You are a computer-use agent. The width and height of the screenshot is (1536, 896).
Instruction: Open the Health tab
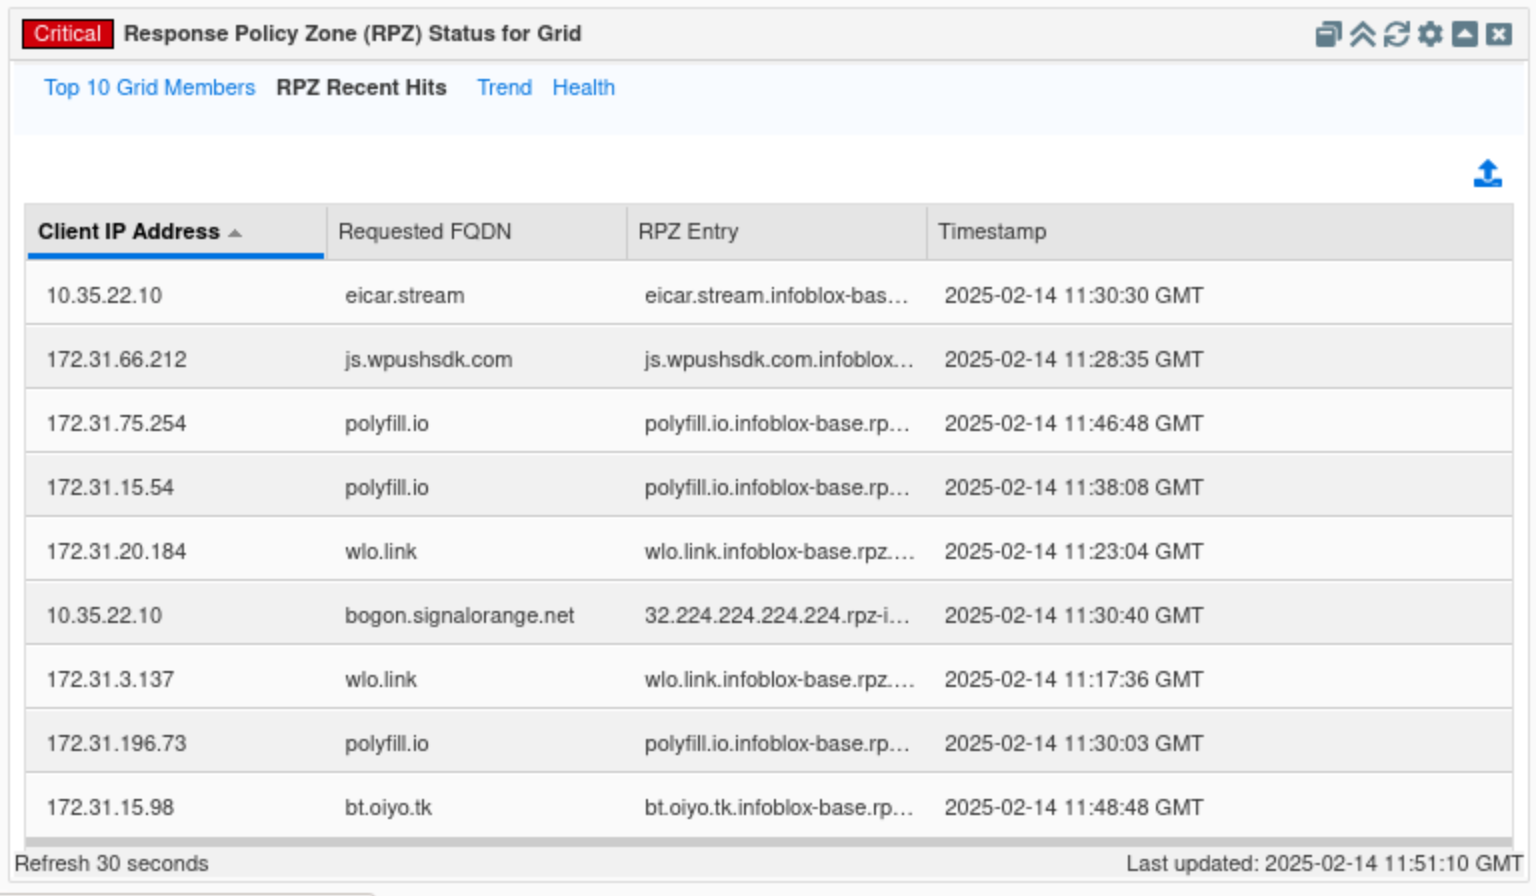pos(583,88)
